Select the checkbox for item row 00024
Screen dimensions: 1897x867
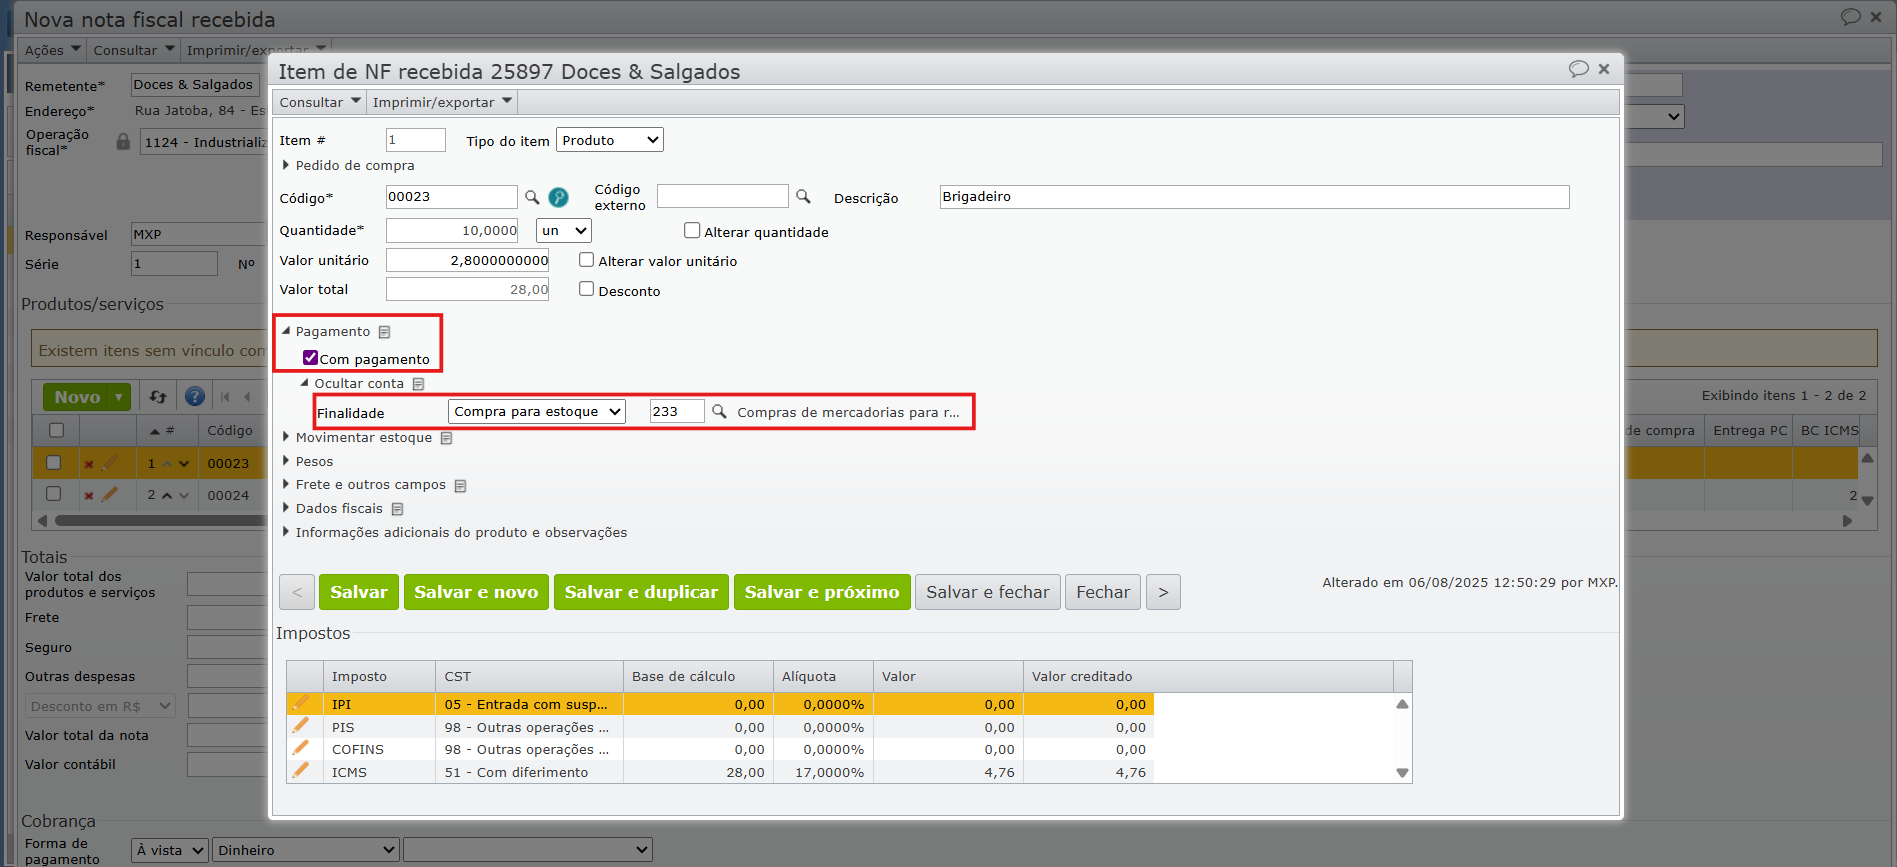54,494
